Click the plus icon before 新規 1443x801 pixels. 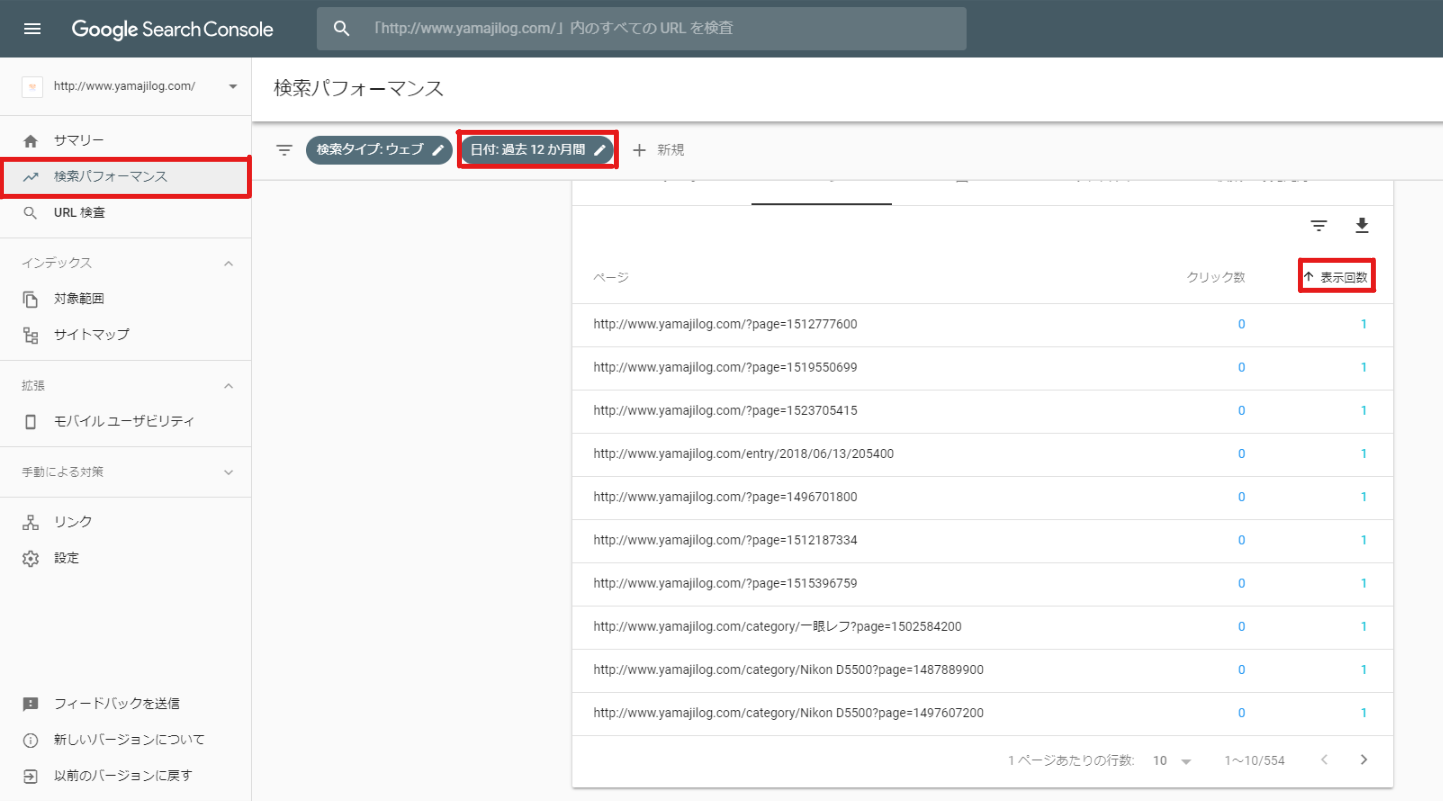(640, 150)
